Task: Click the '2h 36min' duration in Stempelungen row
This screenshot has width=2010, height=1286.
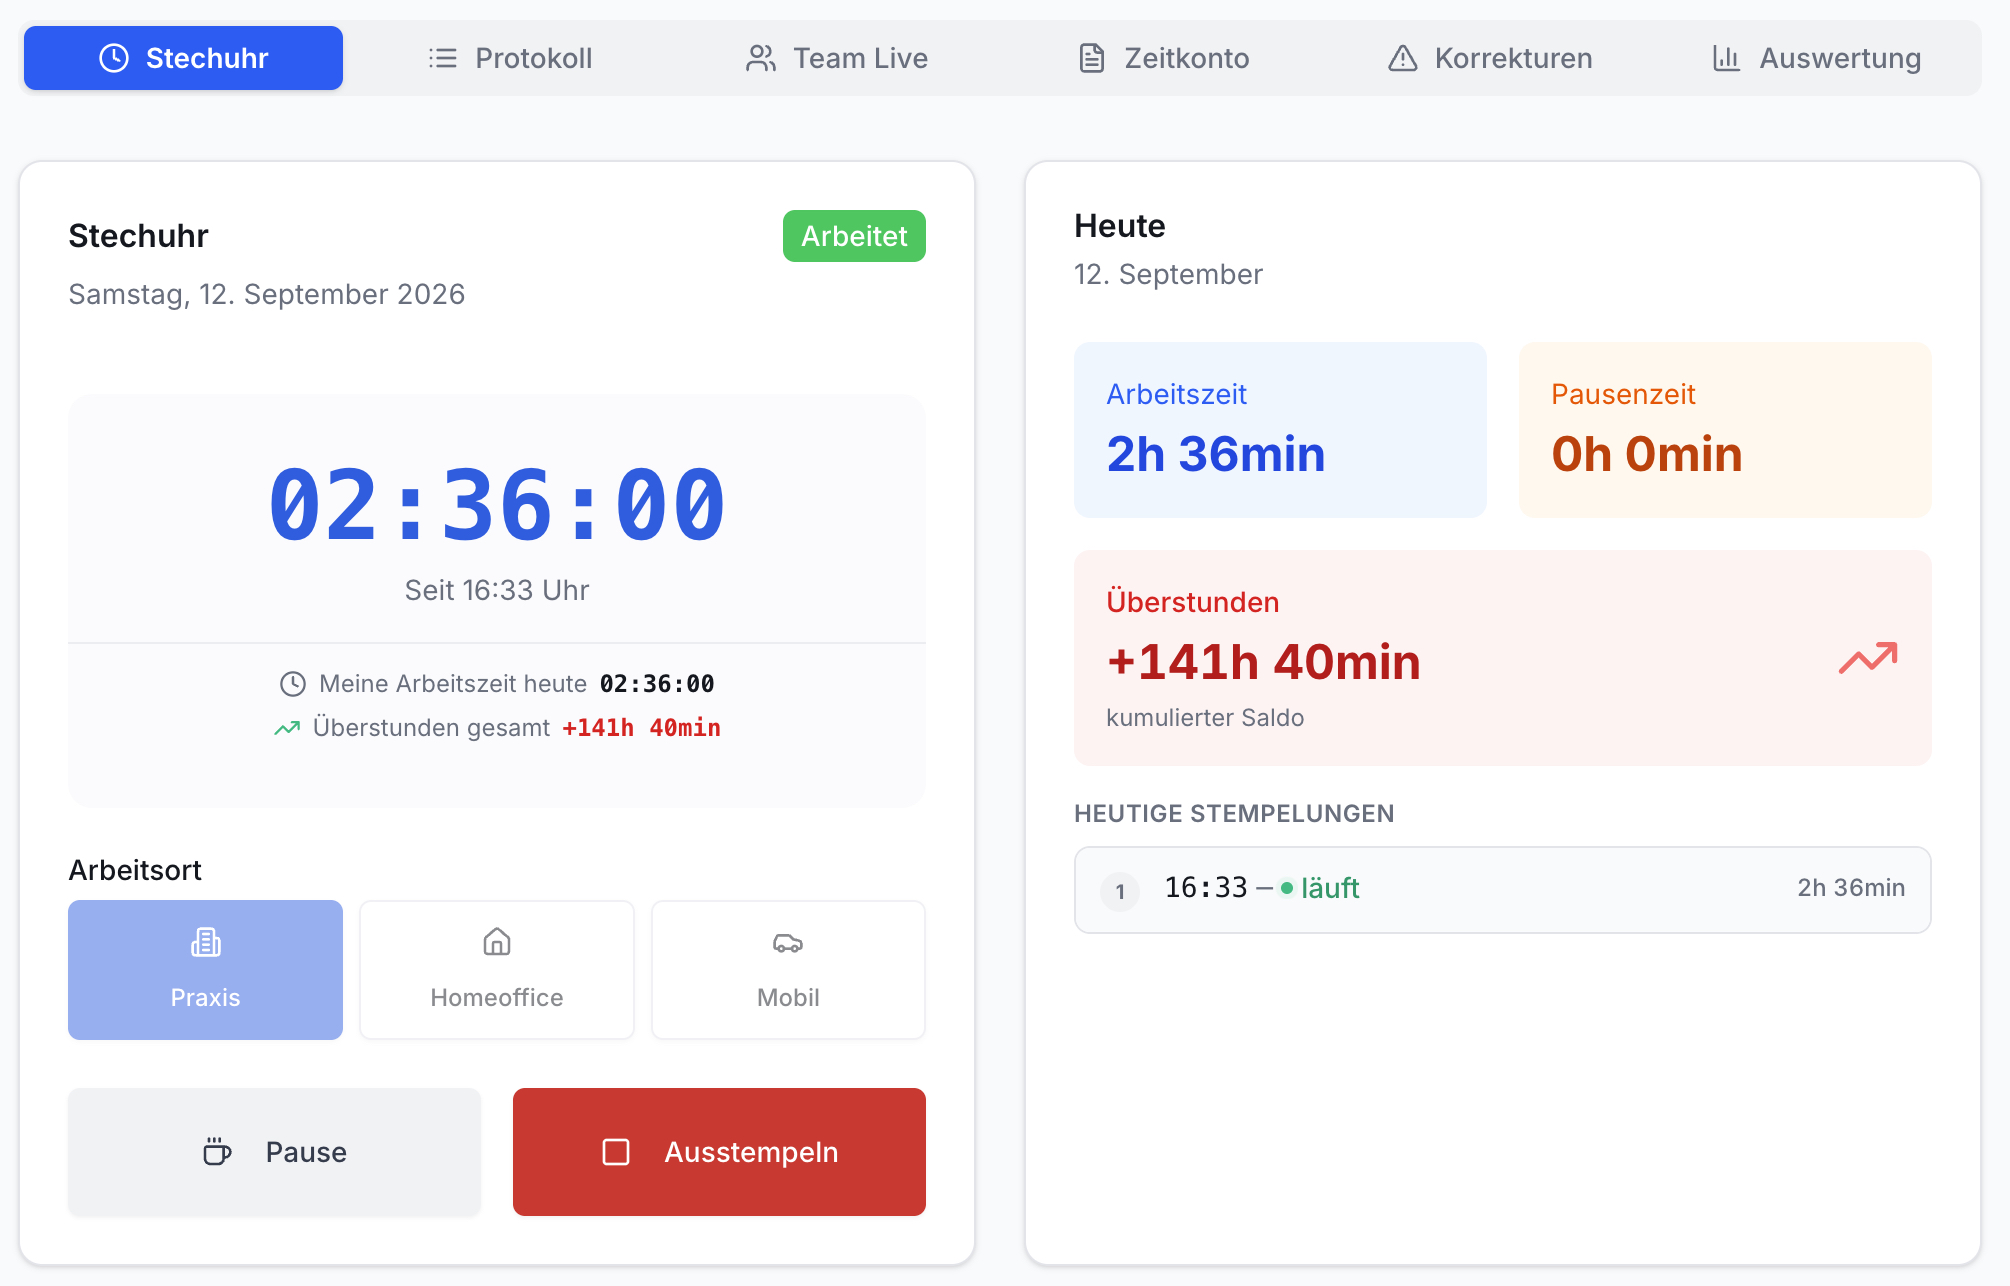Action: tap(1851, 888)
